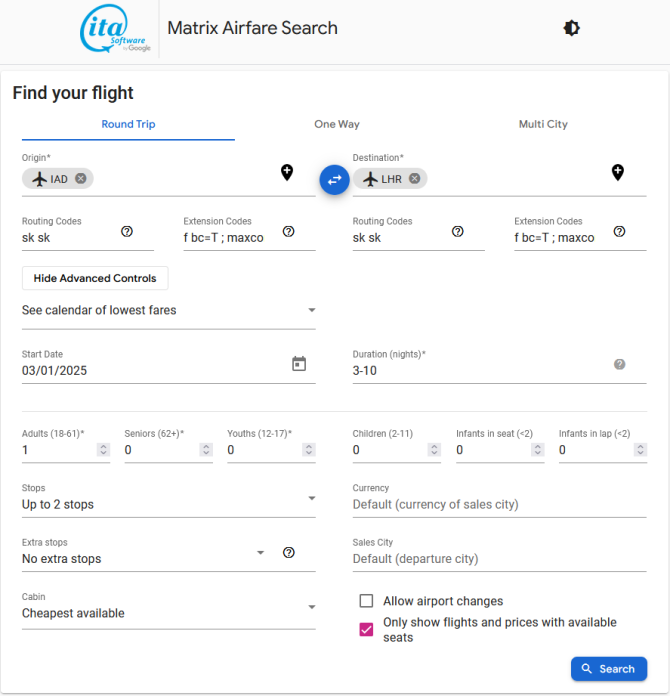This screenshot has height=696, width=670.
Task: Toggle the dark mode brightness icon
Action: pos(571,28)
